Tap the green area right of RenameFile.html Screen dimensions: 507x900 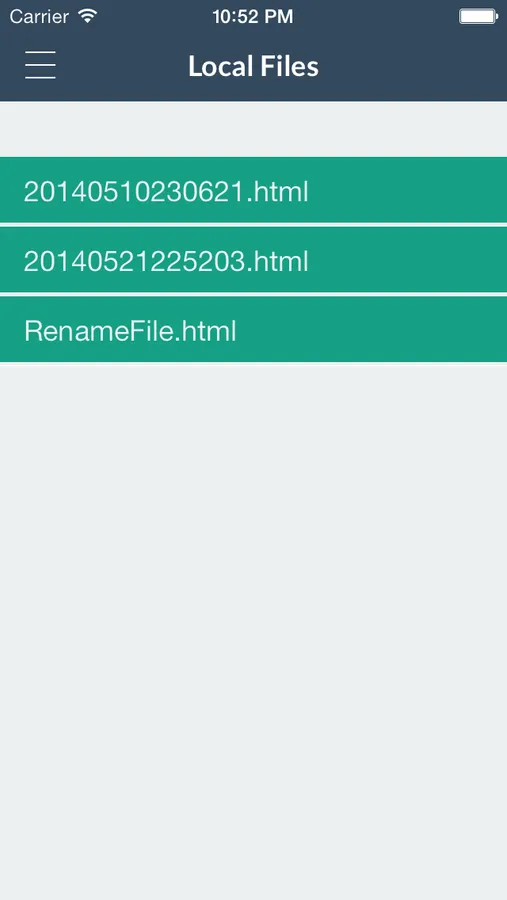click(372, 329)
